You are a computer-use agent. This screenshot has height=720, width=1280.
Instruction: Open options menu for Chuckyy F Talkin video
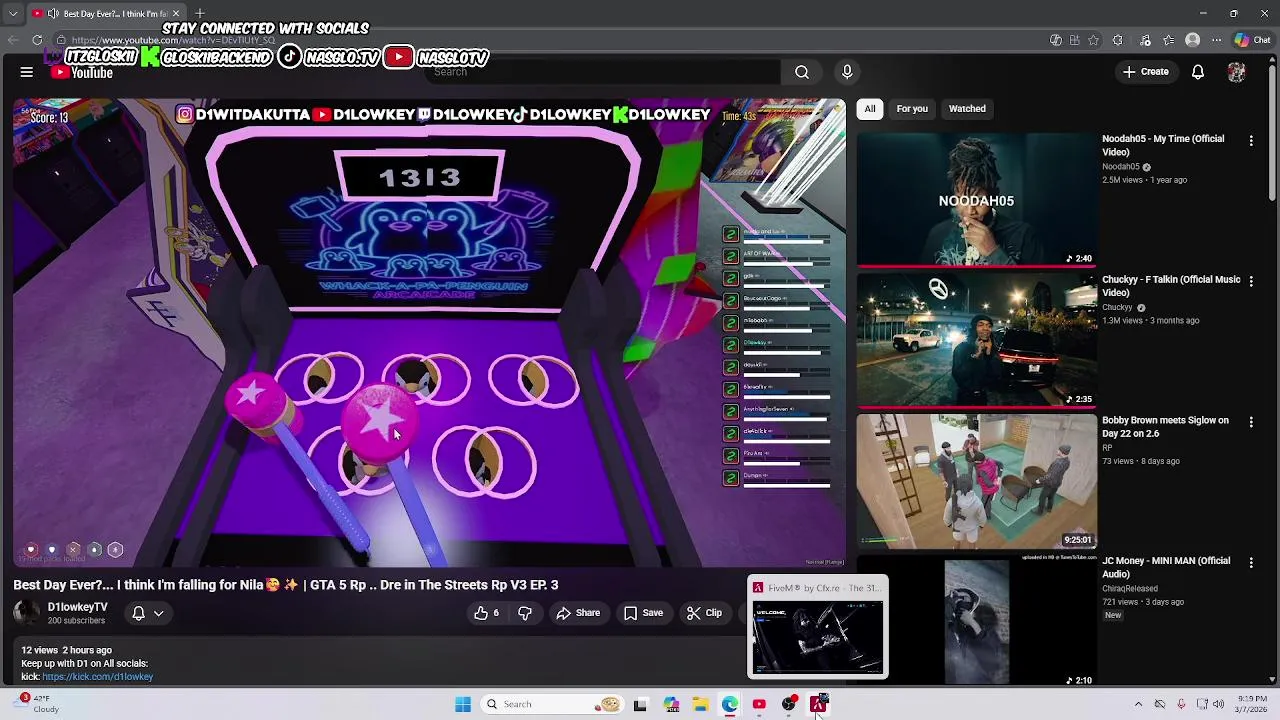click(1251, 282)
